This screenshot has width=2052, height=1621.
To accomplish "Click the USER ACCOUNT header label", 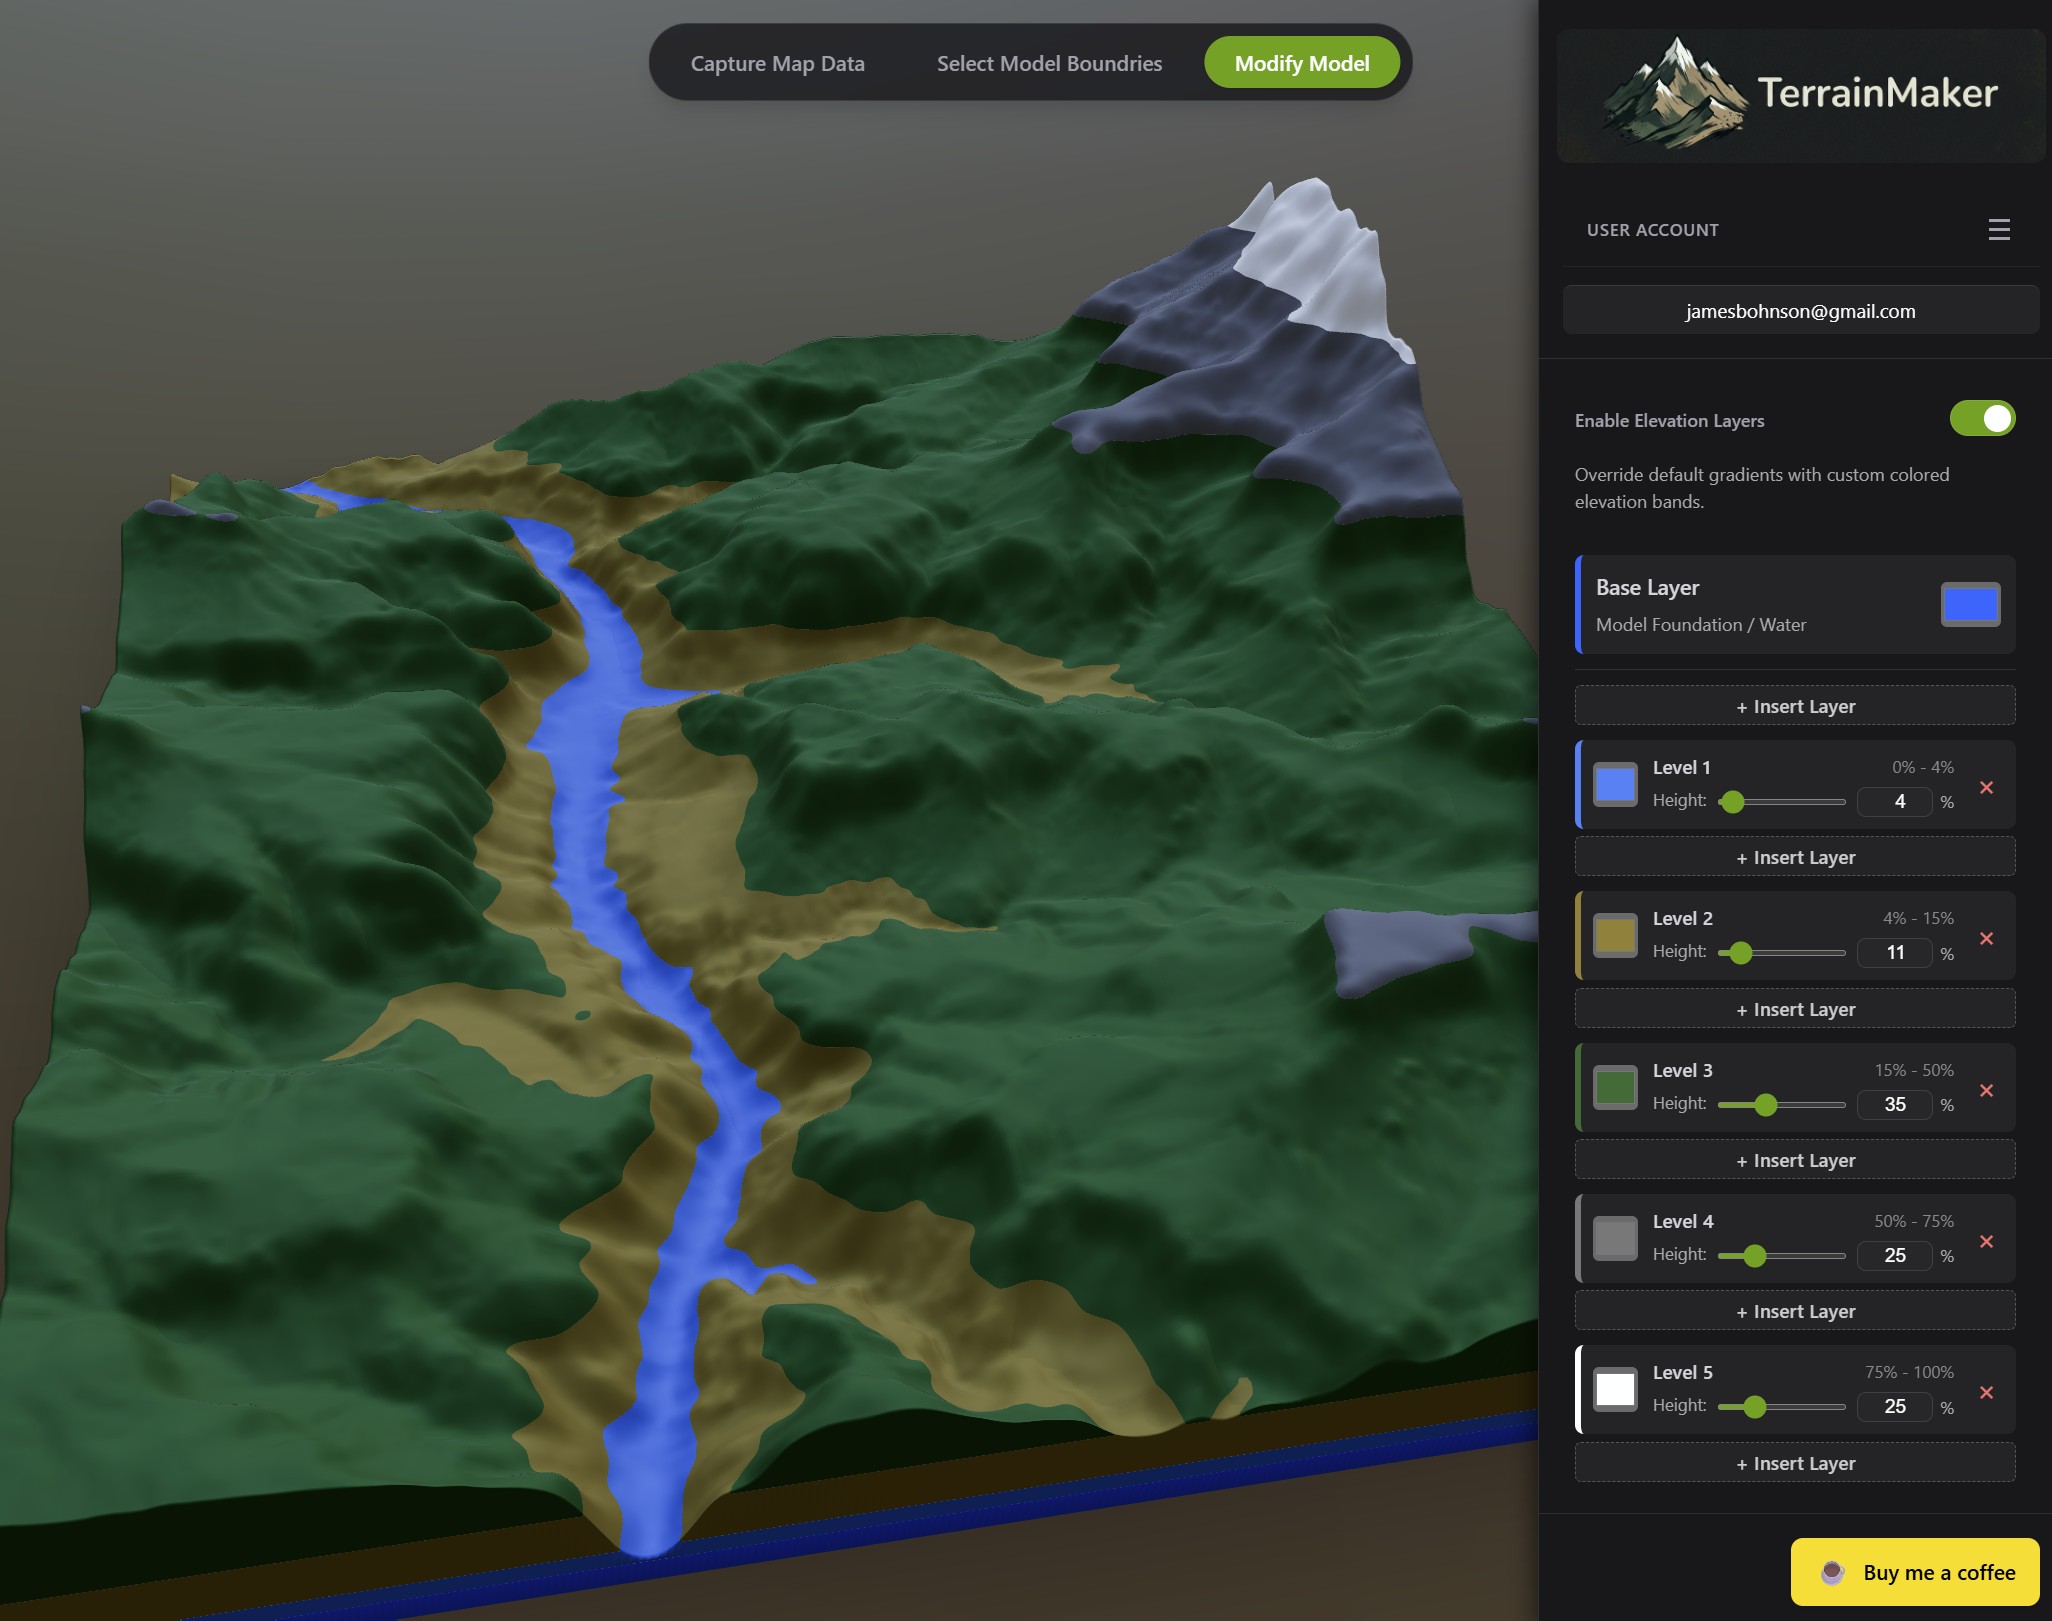I will (1652, 230).
